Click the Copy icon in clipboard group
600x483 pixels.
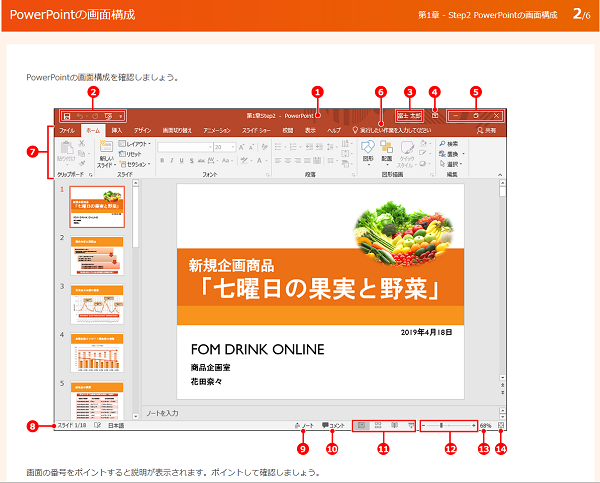click(82, 153)
